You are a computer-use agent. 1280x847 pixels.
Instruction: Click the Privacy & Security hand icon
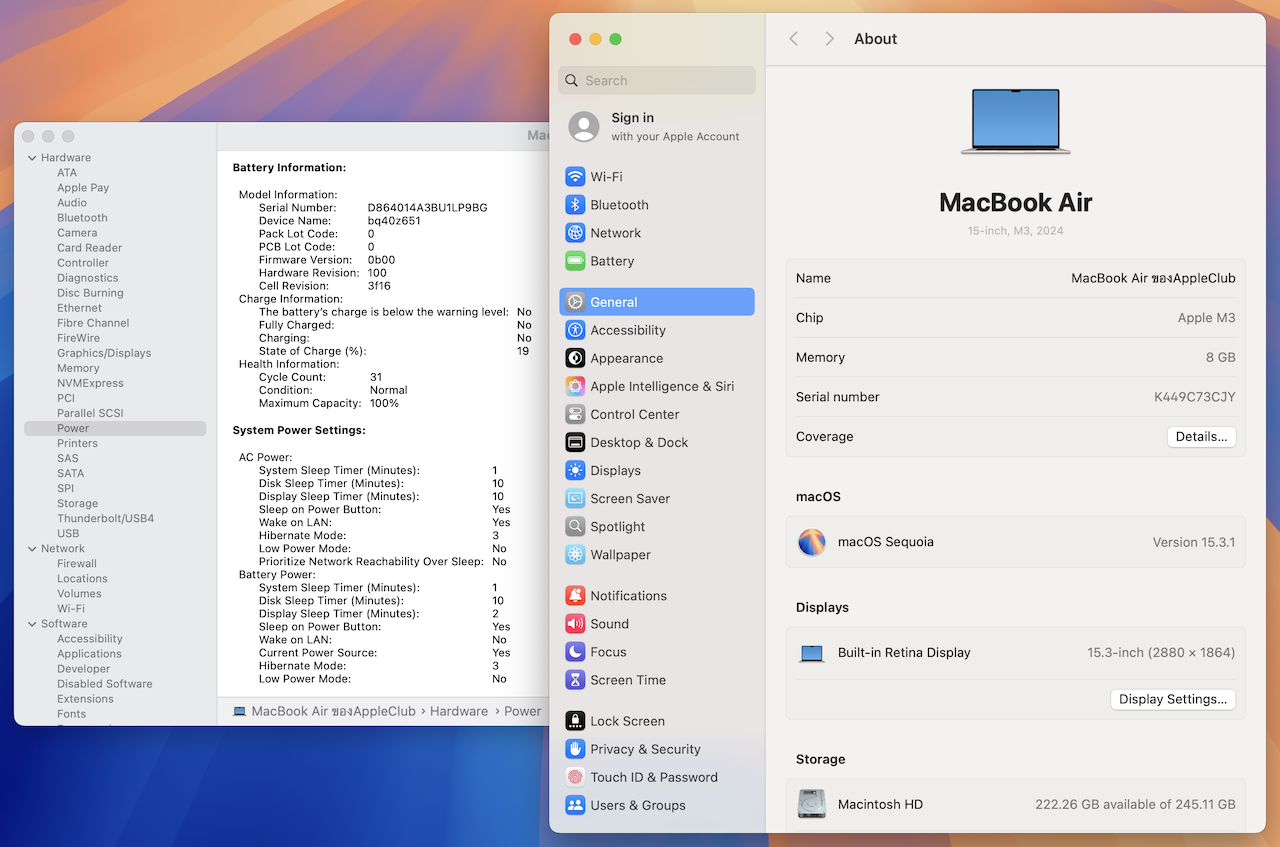click(575, 748)
